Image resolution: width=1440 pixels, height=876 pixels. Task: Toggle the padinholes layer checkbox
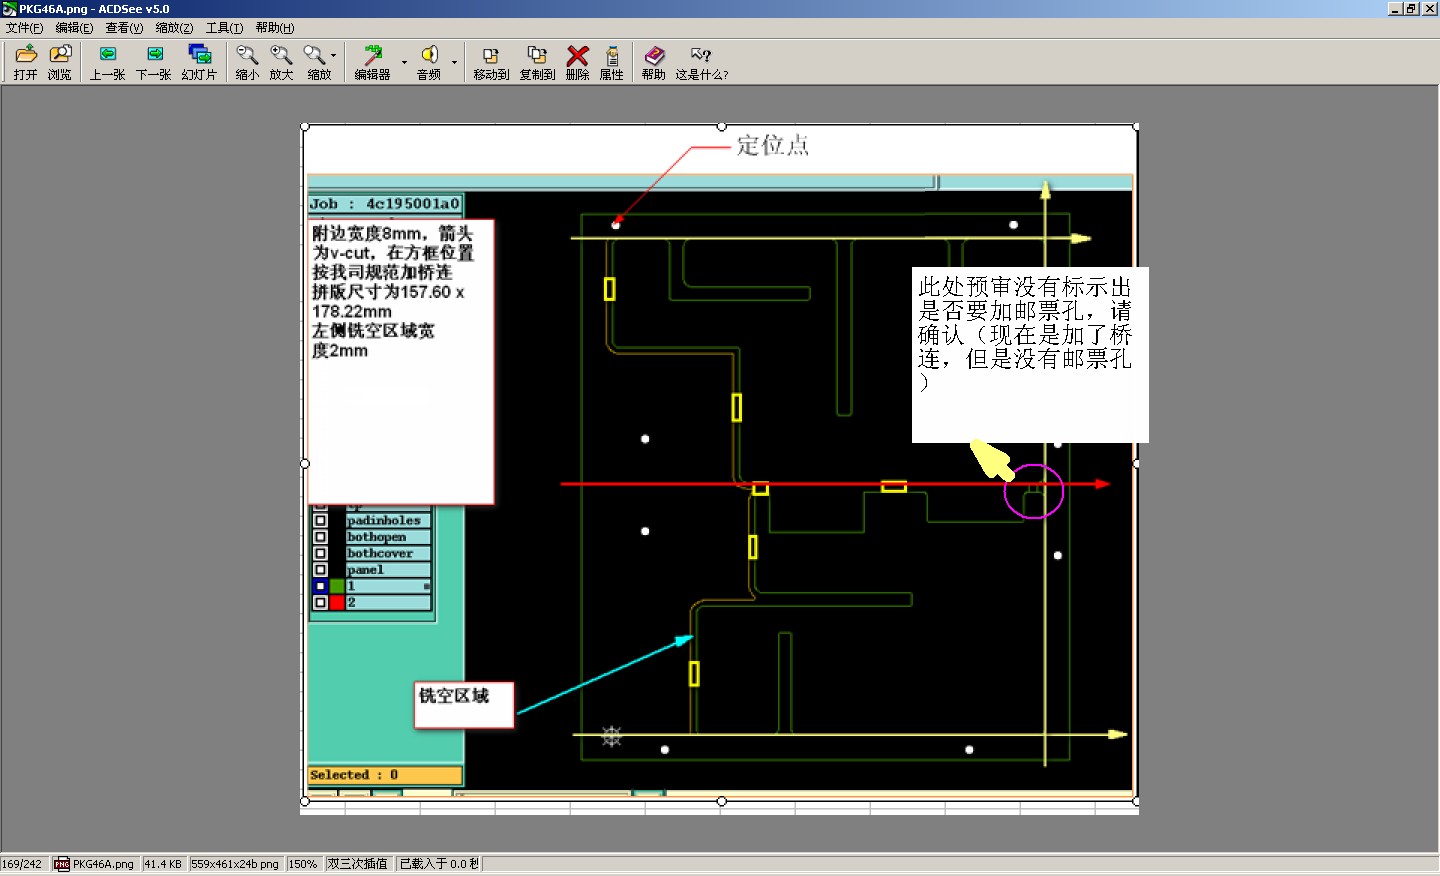click(320, 520)
